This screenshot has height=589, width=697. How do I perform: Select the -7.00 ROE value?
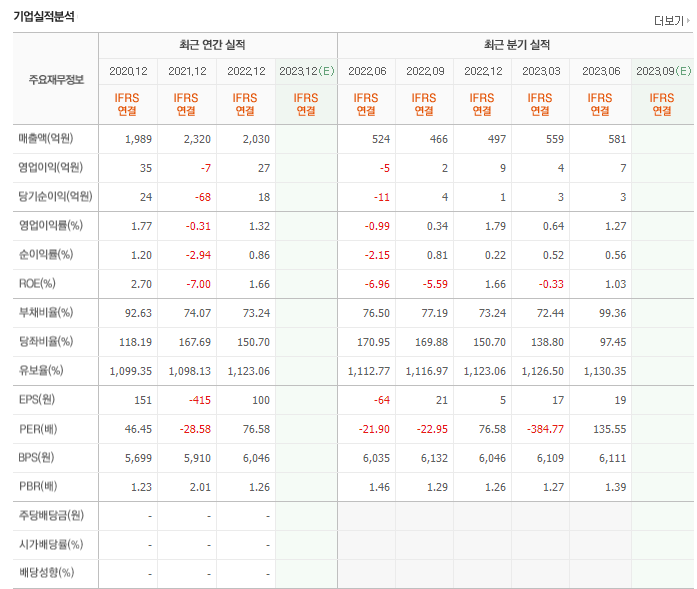coord(198,284)
